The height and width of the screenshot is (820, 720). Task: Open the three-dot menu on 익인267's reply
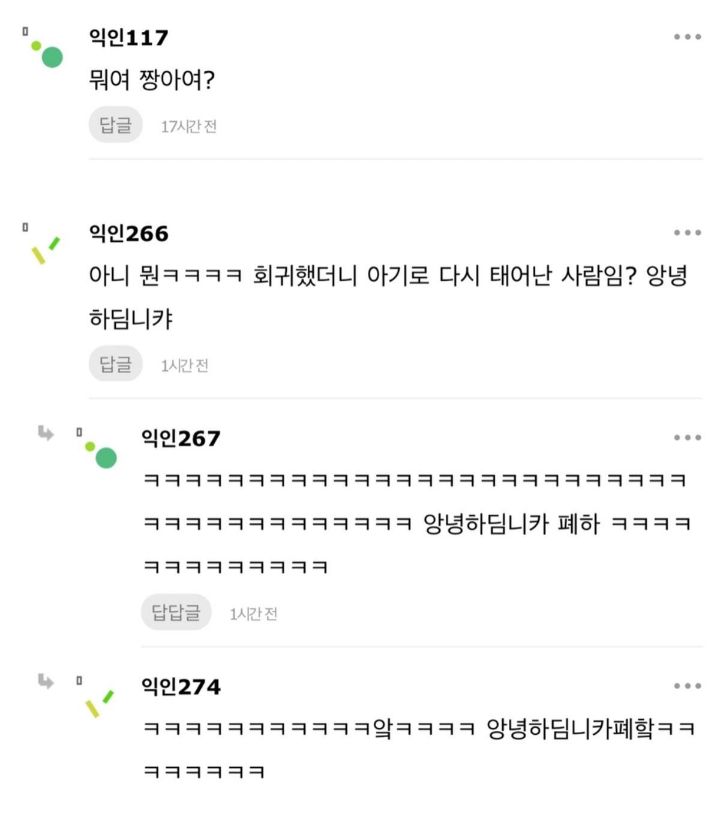[x=687, y=438]
